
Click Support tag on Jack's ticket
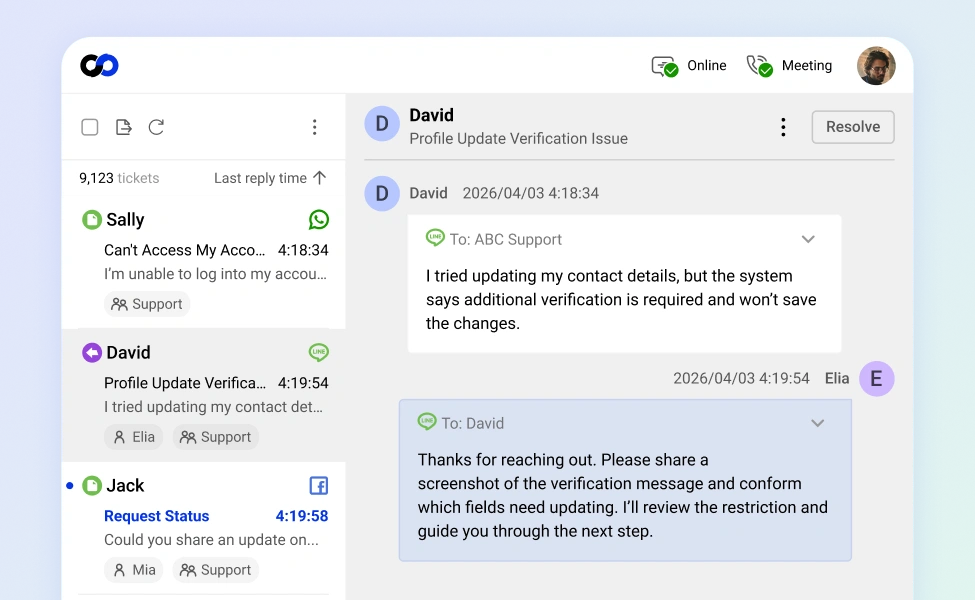(216, 570)
